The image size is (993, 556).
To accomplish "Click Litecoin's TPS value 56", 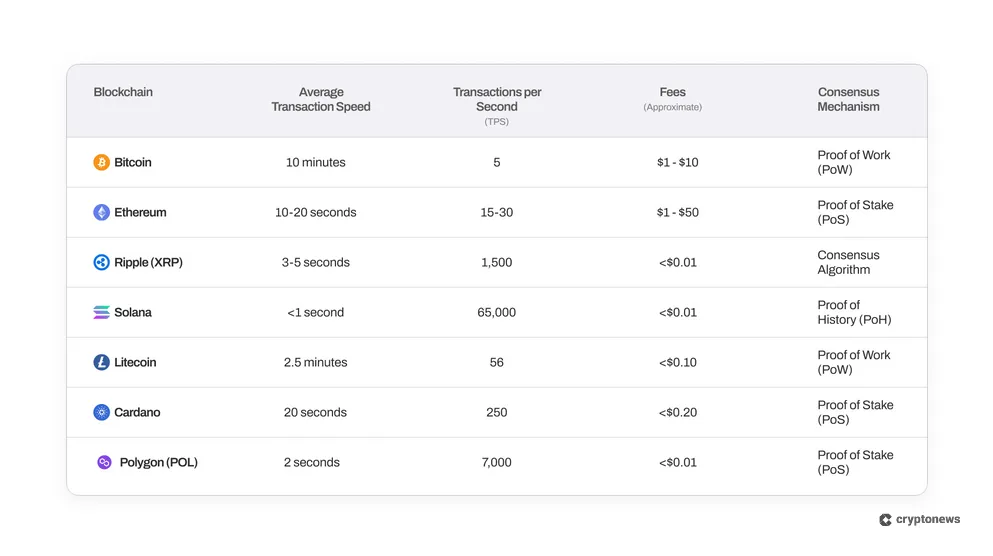I will [x=496, y=362].
